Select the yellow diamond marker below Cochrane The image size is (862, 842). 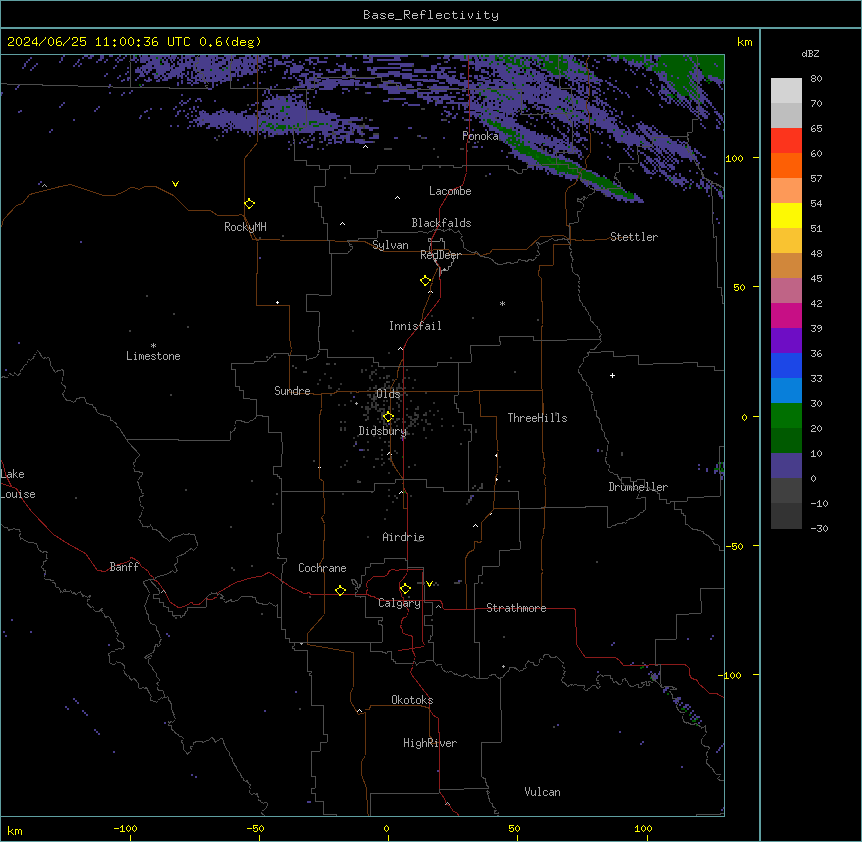point(340,590)
